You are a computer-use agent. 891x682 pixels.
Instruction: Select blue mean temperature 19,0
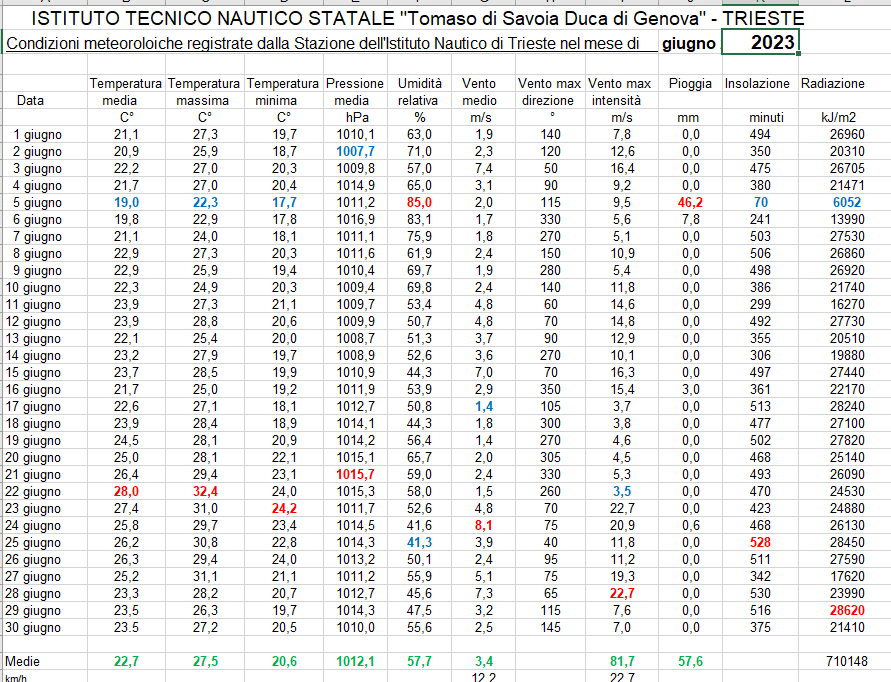click(126, 203)
